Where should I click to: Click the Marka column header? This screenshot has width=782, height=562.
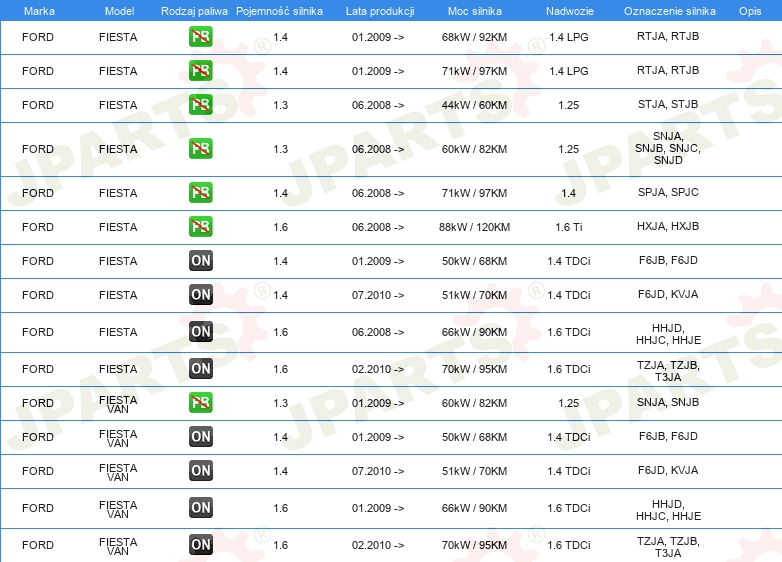tap(39, 11)
